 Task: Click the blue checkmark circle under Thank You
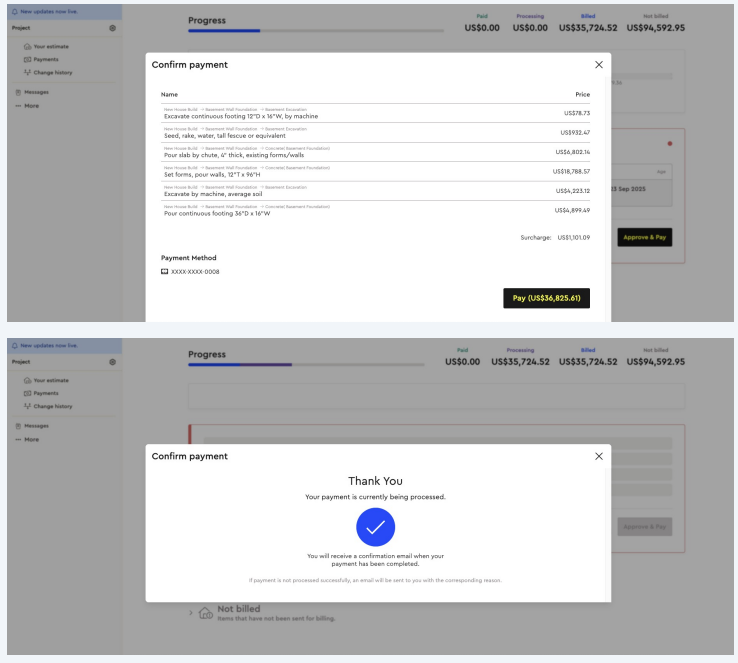click(376, 527)
